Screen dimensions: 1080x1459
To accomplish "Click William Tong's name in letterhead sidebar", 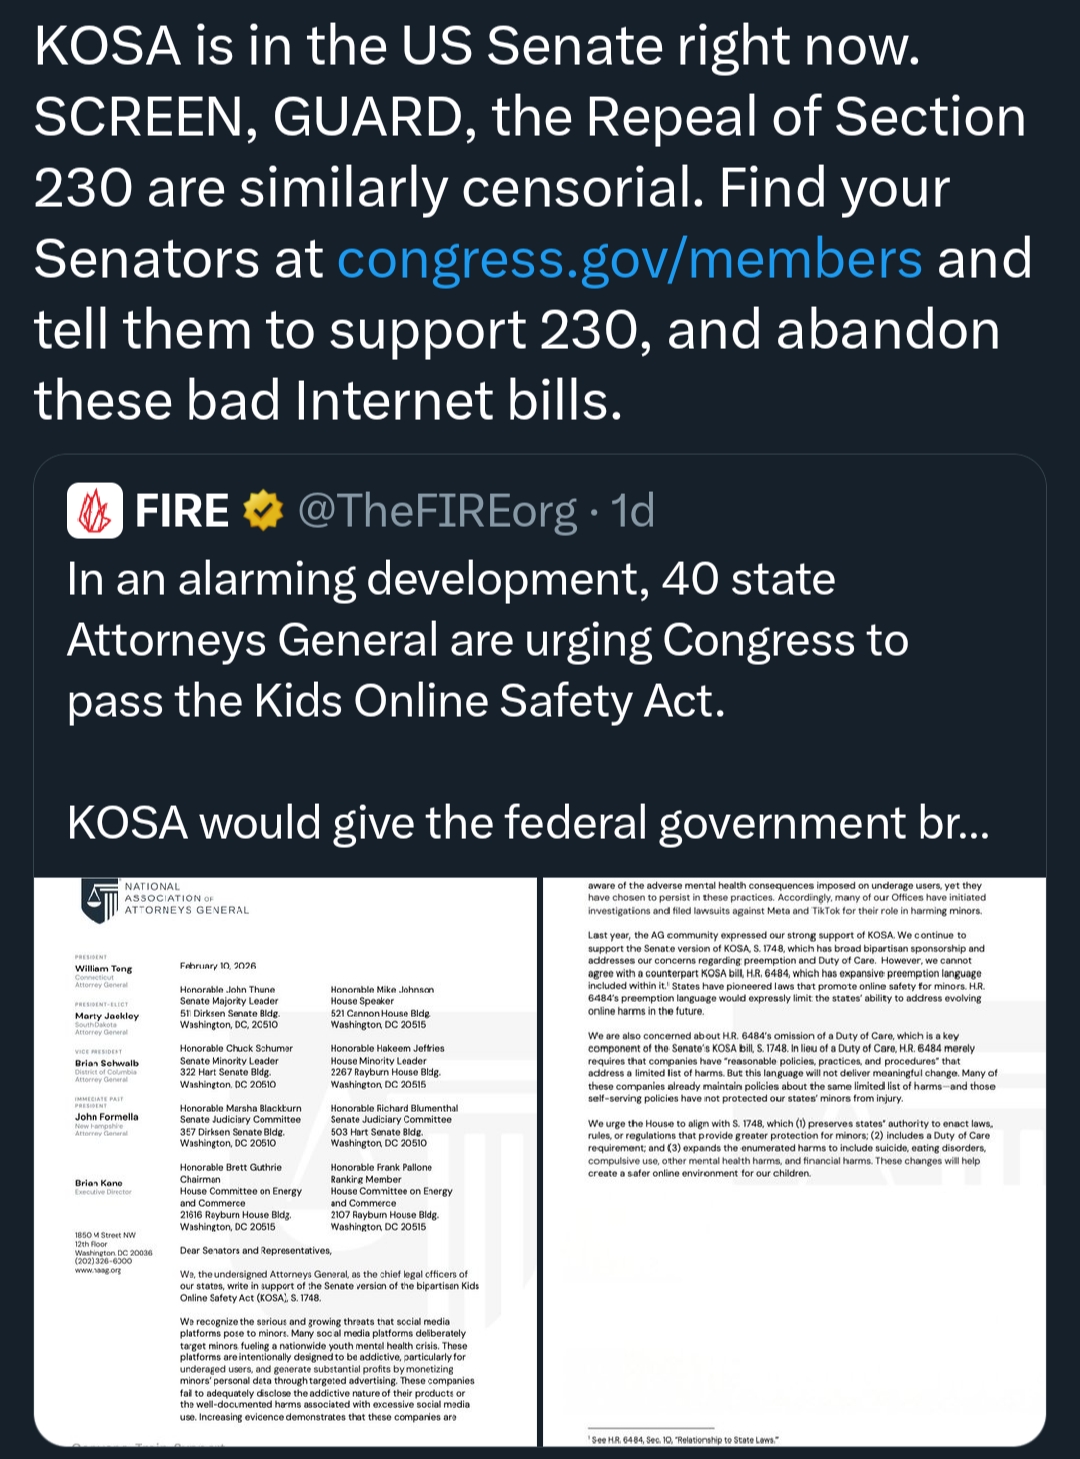I will [103, 969].
